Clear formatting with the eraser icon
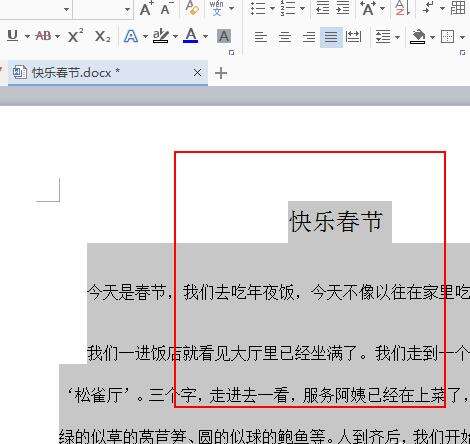 pyautogui.click(x=192, y=8)
